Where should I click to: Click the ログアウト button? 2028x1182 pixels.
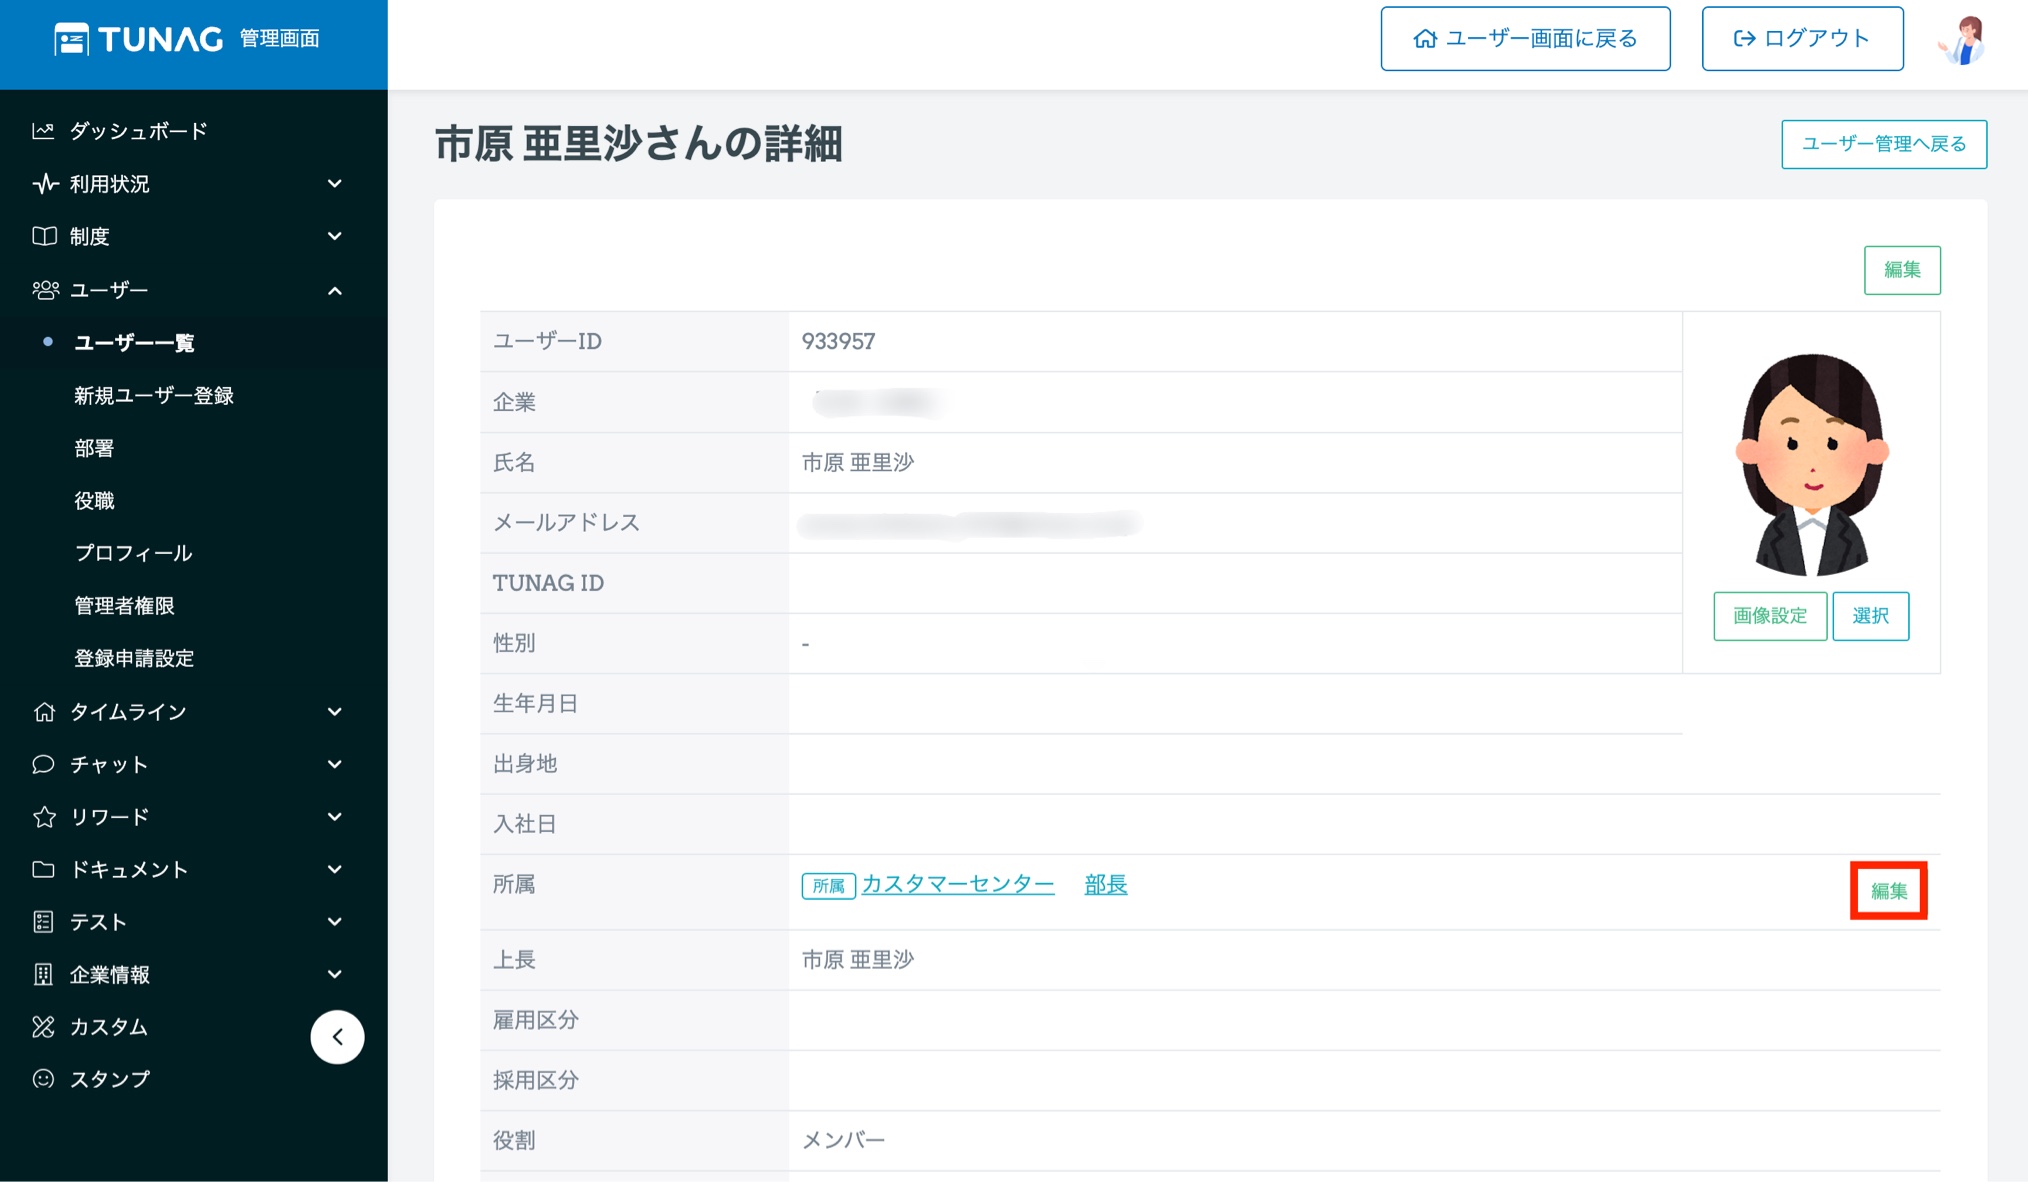1802,39
